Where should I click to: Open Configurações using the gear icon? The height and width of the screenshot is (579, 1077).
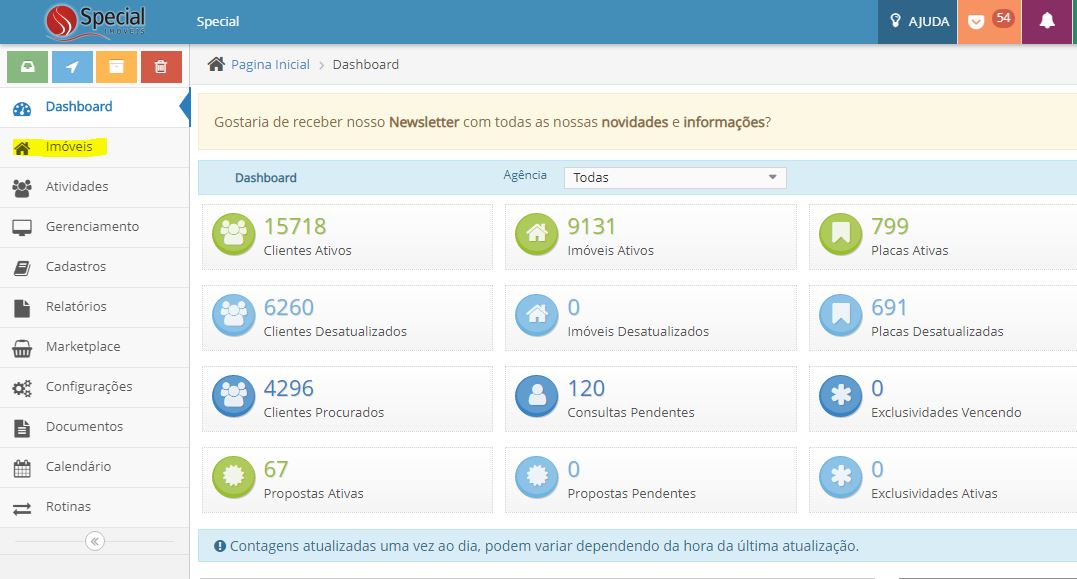22,387
